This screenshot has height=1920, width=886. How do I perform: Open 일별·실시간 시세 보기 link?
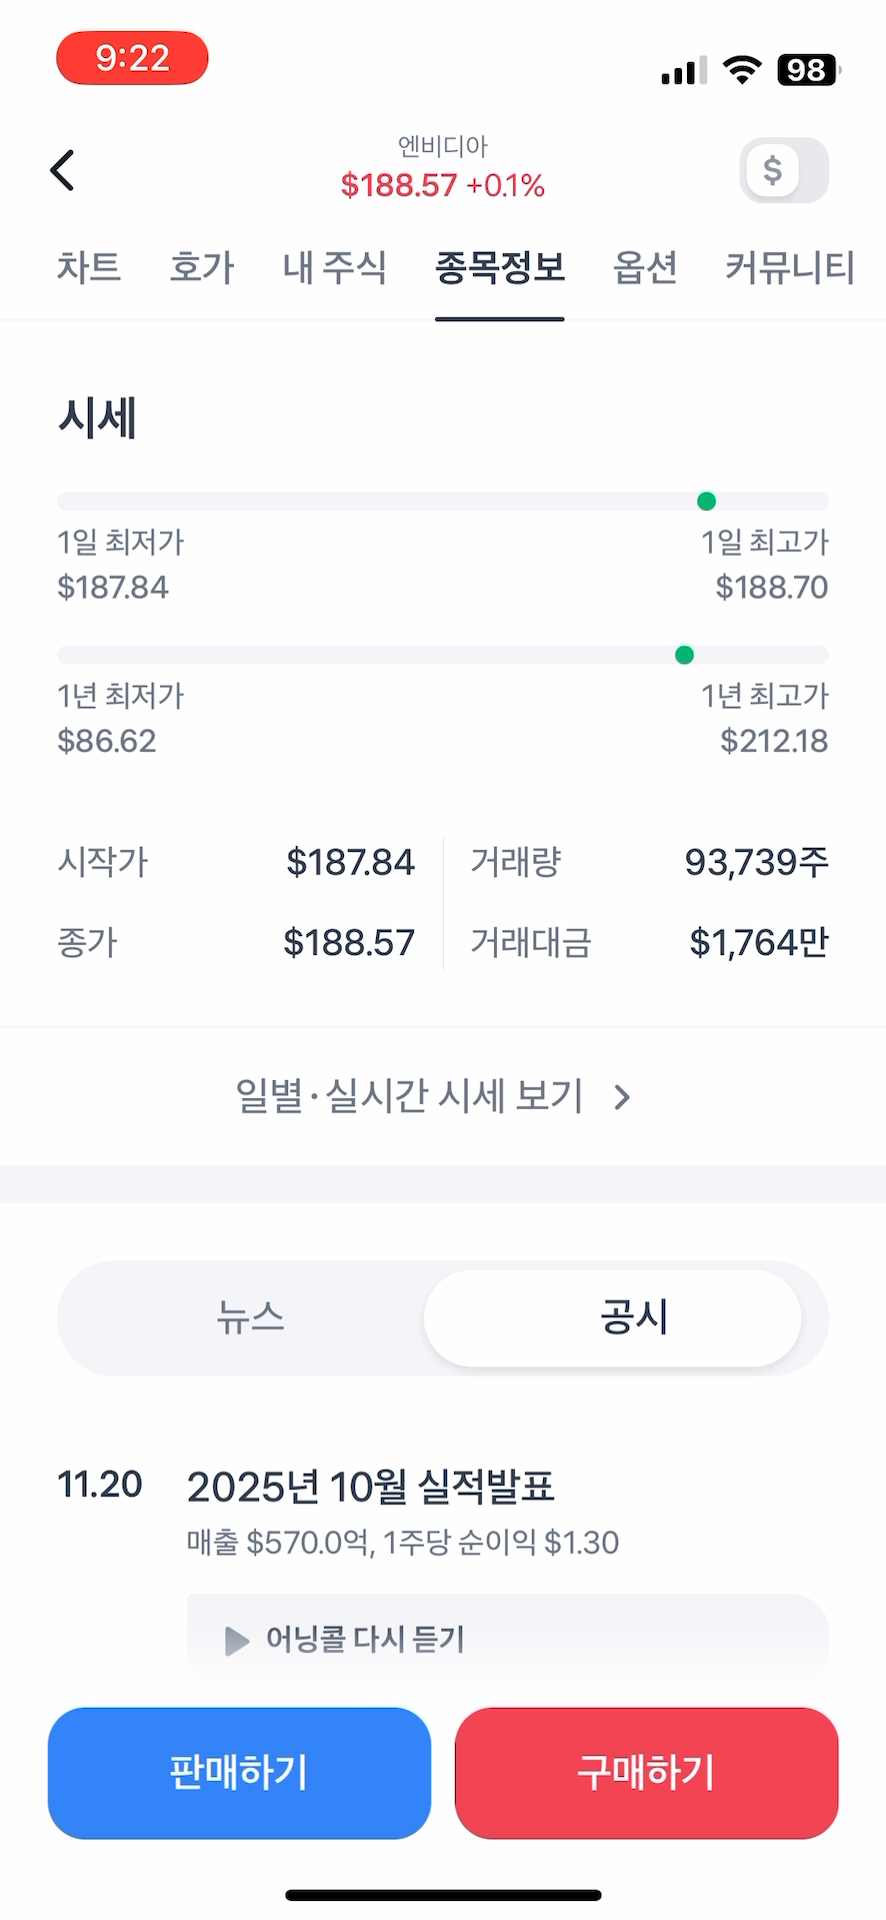tap(410, 1096)
